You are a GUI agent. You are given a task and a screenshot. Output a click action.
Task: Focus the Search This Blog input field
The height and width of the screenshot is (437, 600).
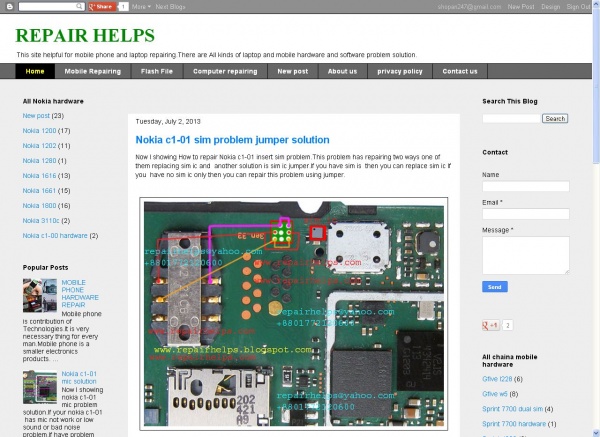511,119
